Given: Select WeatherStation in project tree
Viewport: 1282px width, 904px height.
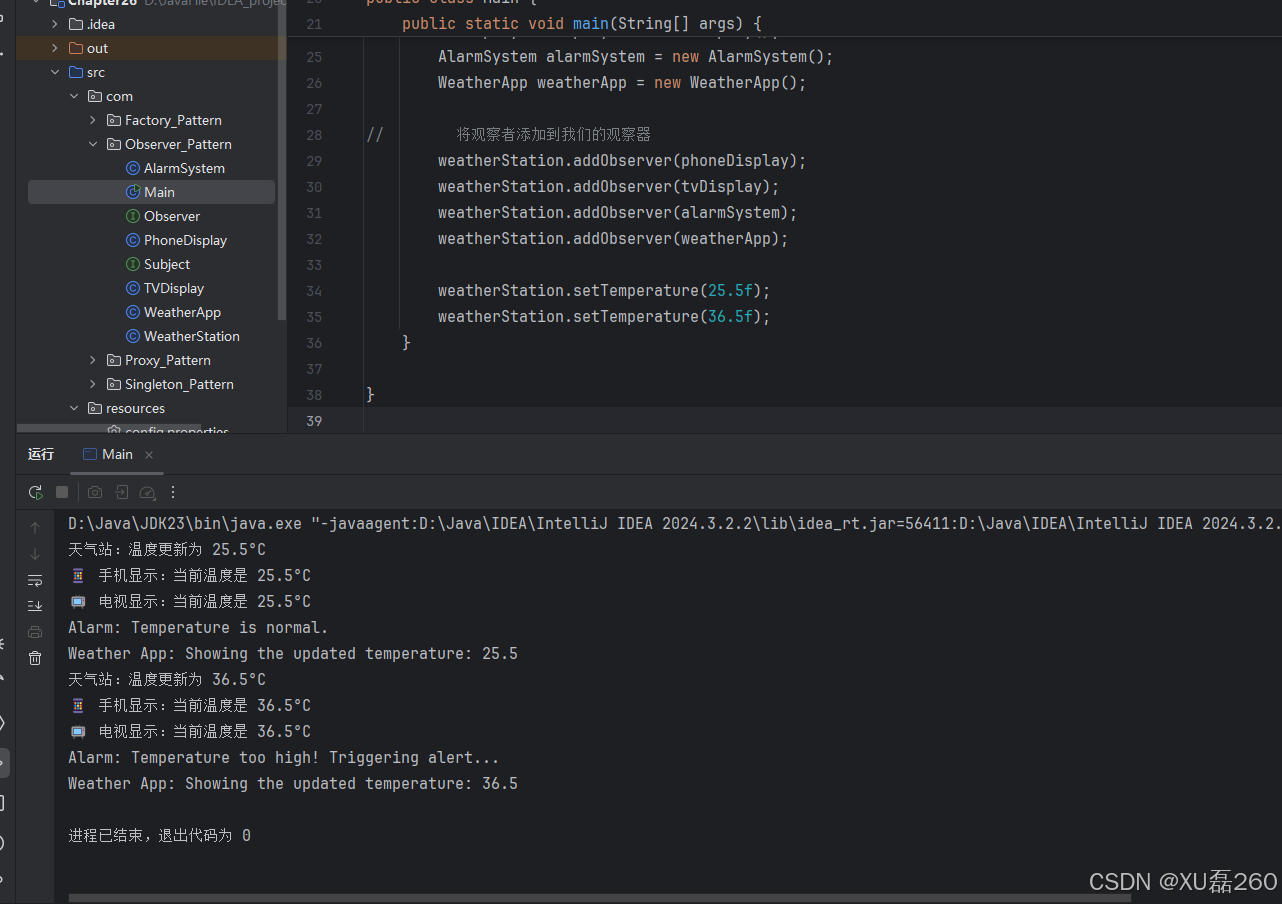Looking at the screenshot, I should [192, 336].
